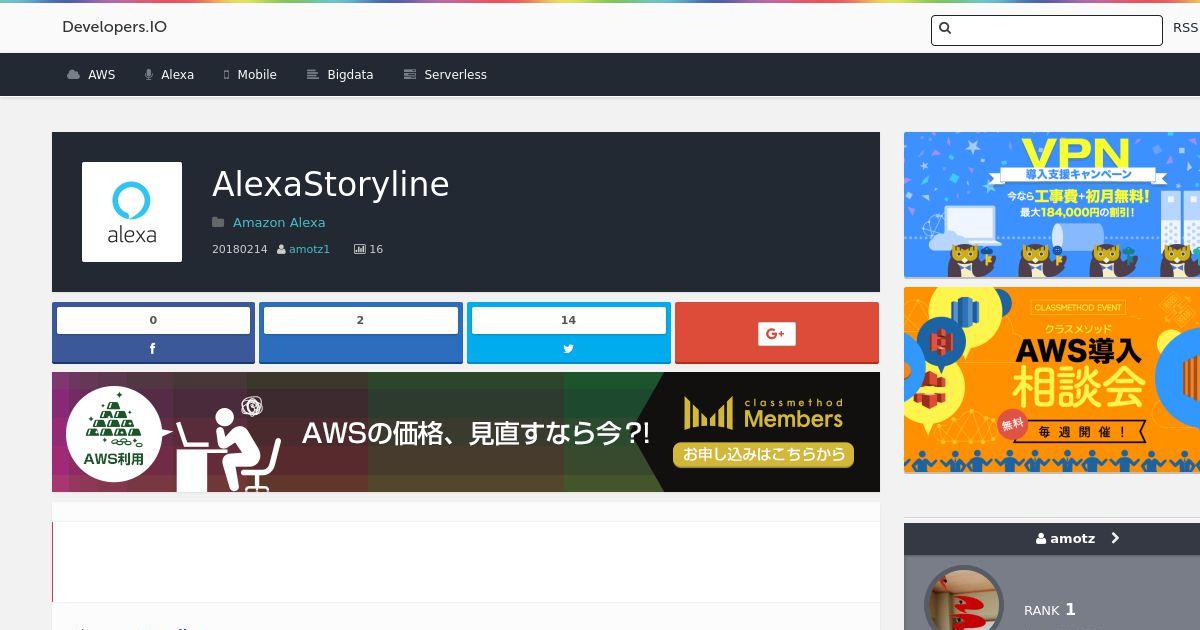Screen dimensions: 1200x630
Task: Click the alexa logo thumbnail
Action: 132,212
